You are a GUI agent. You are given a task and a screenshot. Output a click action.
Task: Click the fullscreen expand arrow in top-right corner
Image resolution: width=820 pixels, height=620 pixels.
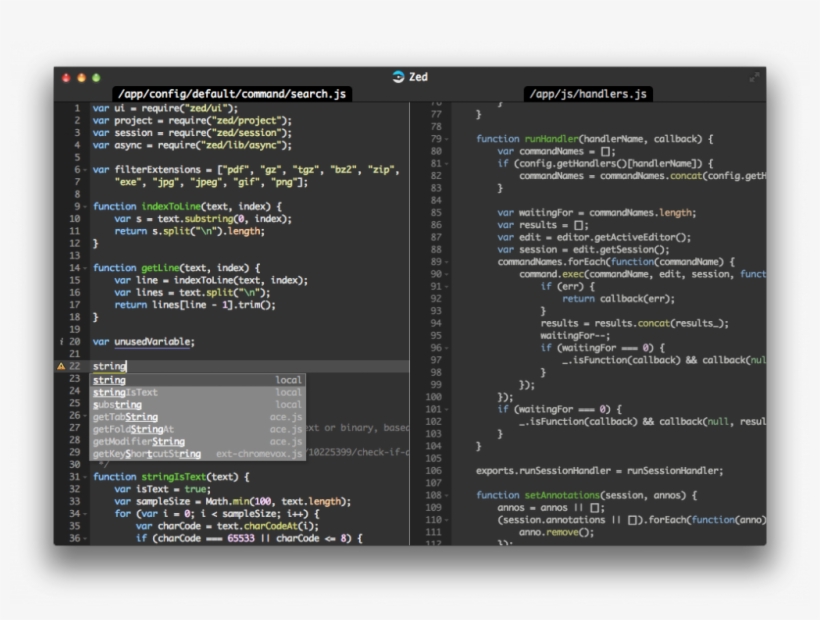tap(756, 76)
